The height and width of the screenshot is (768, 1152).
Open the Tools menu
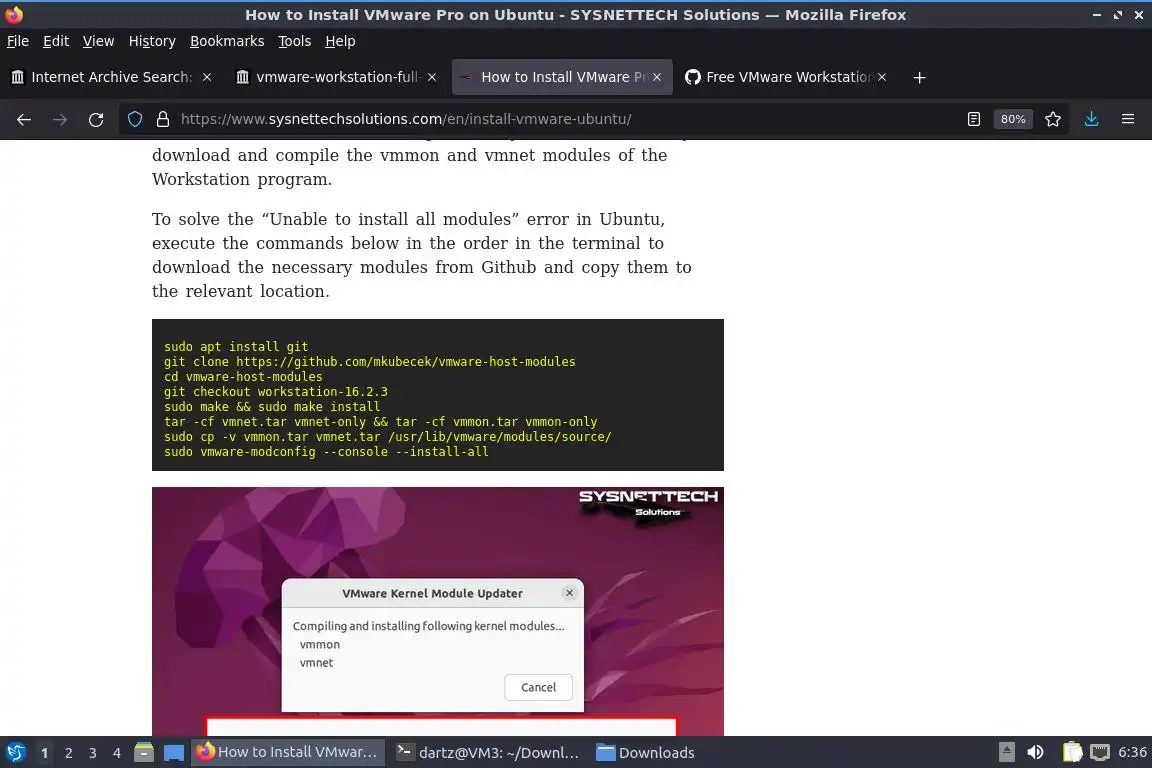(295, 41)
